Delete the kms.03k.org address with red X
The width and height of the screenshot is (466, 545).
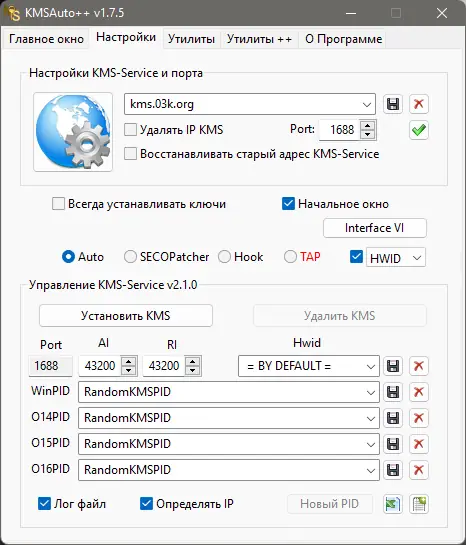[418, 104]
